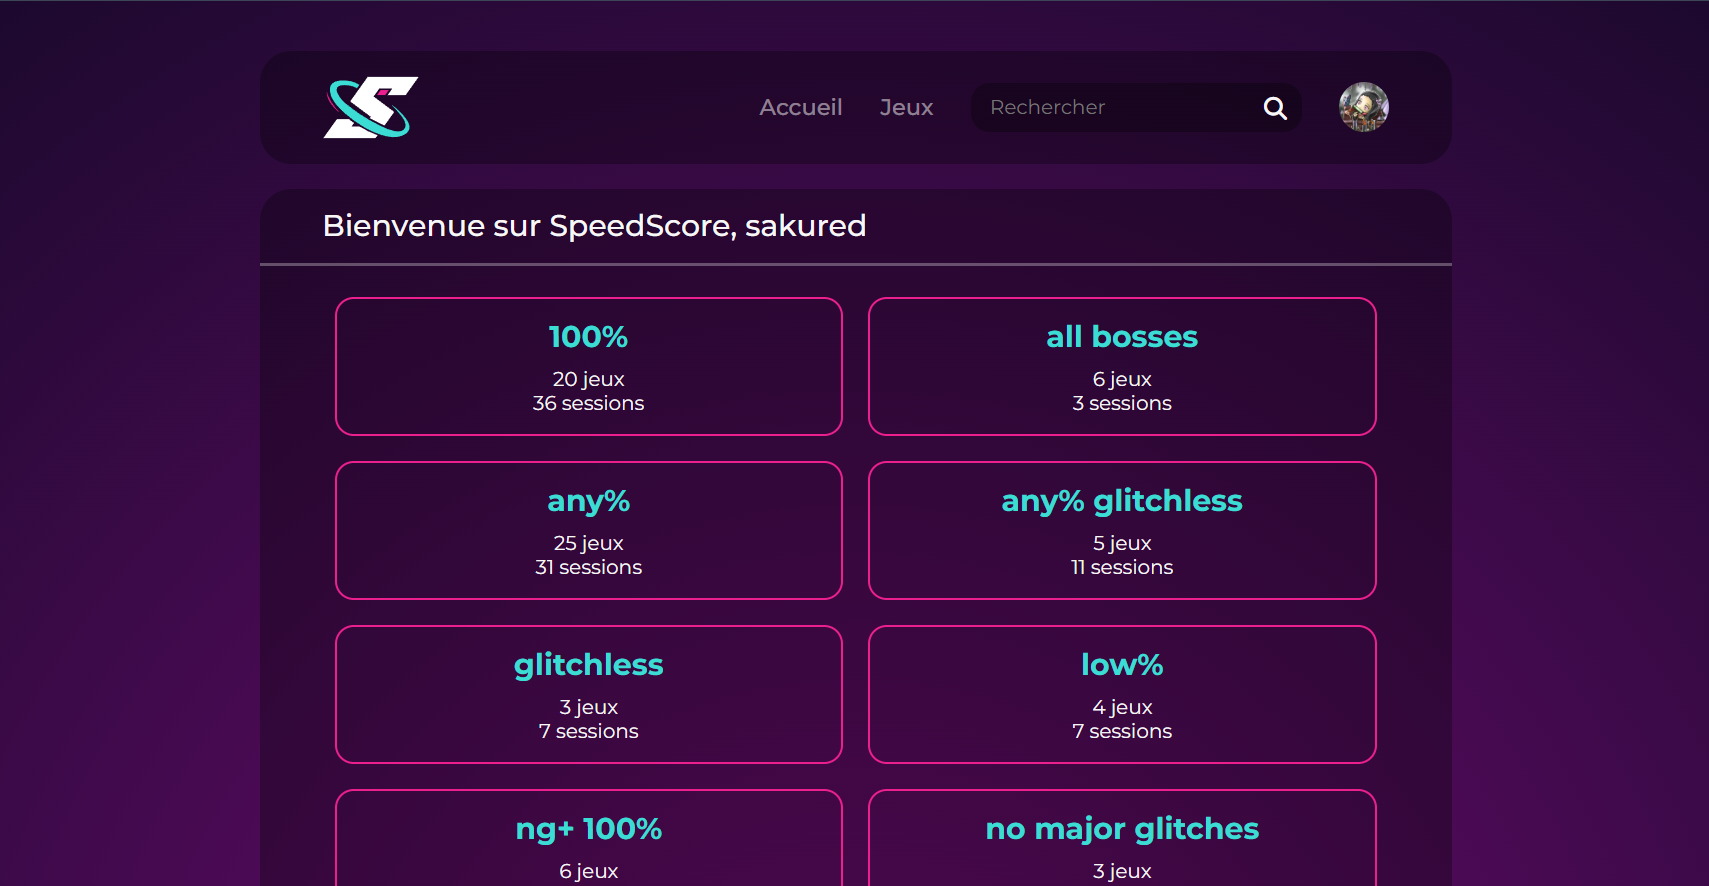Screen dimensions: 1709x886
Task: Open the any% category card
Action: 589,530
